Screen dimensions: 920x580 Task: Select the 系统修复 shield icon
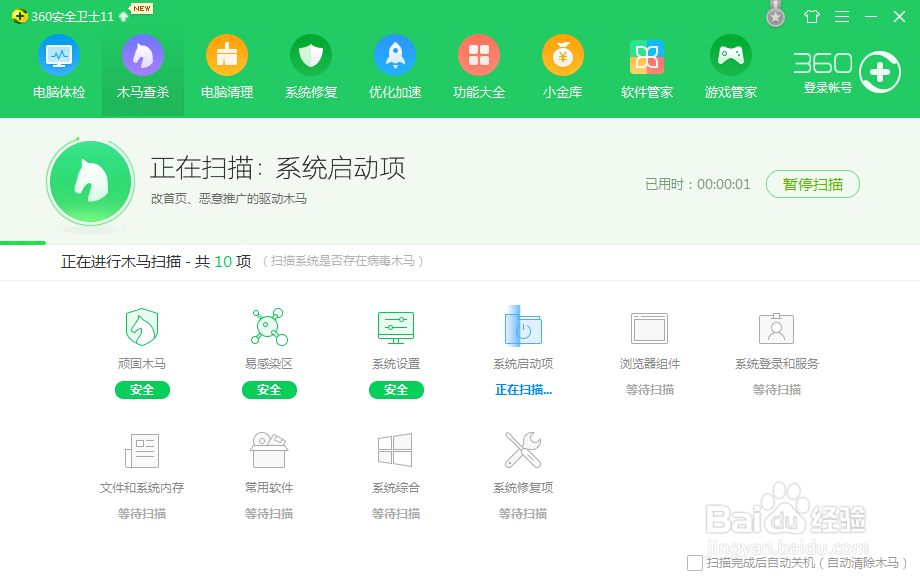pos(310,57)
